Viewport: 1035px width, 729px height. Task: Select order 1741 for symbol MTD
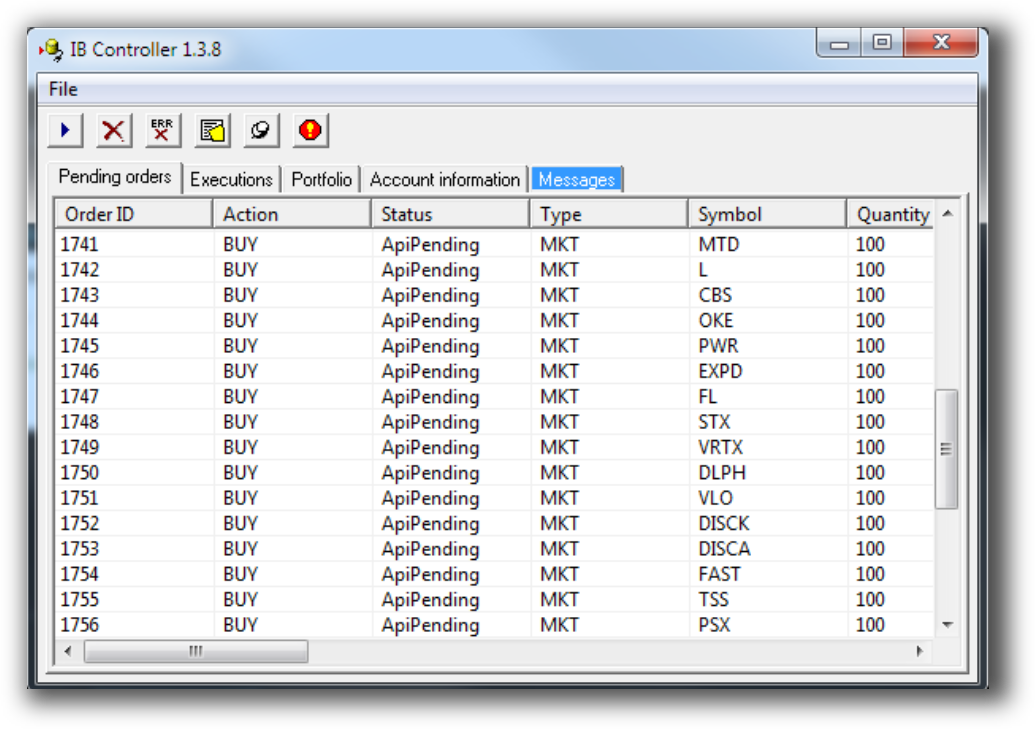coord(400,244)
